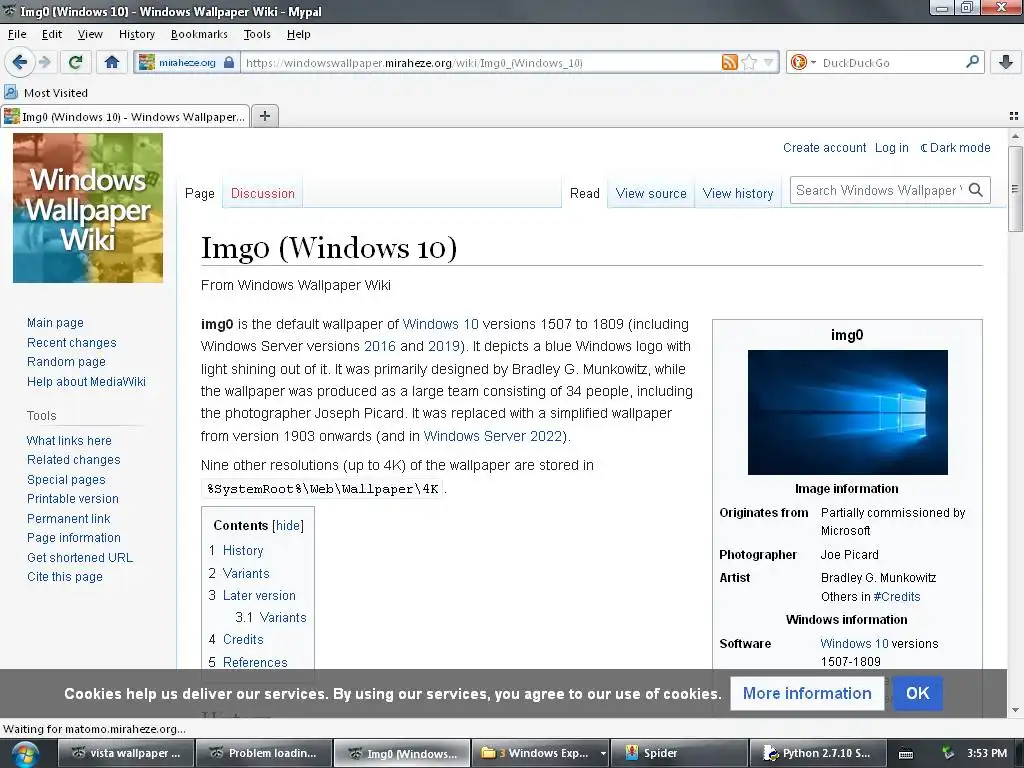This screenshot has height=768, width=1024.
Task: Click Create account link
Action: tap(824, 148)
